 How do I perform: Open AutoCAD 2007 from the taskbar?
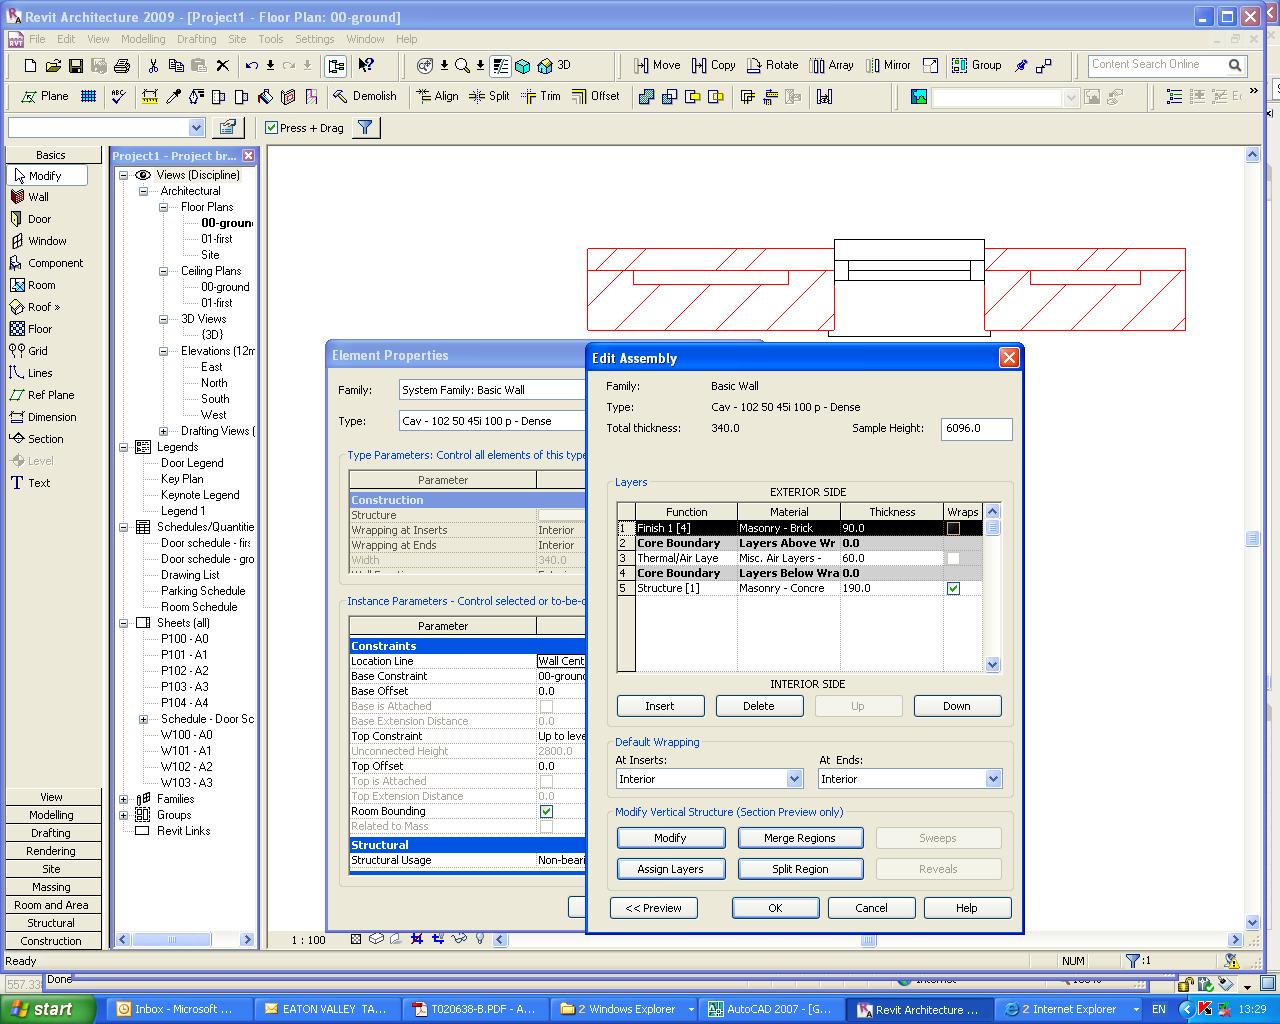pos(770,1009)
